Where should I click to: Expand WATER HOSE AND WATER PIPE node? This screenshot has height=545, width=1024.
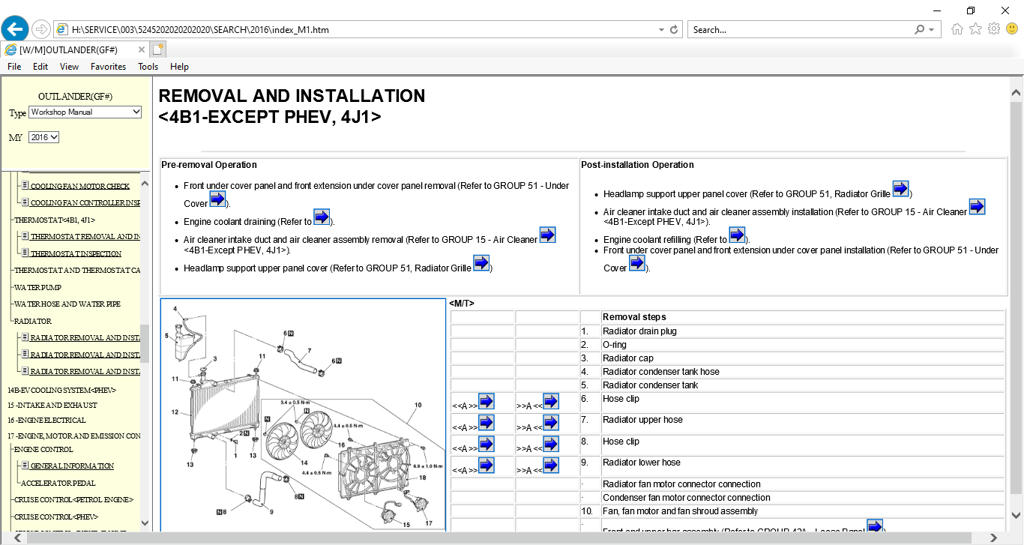(67, 304)
